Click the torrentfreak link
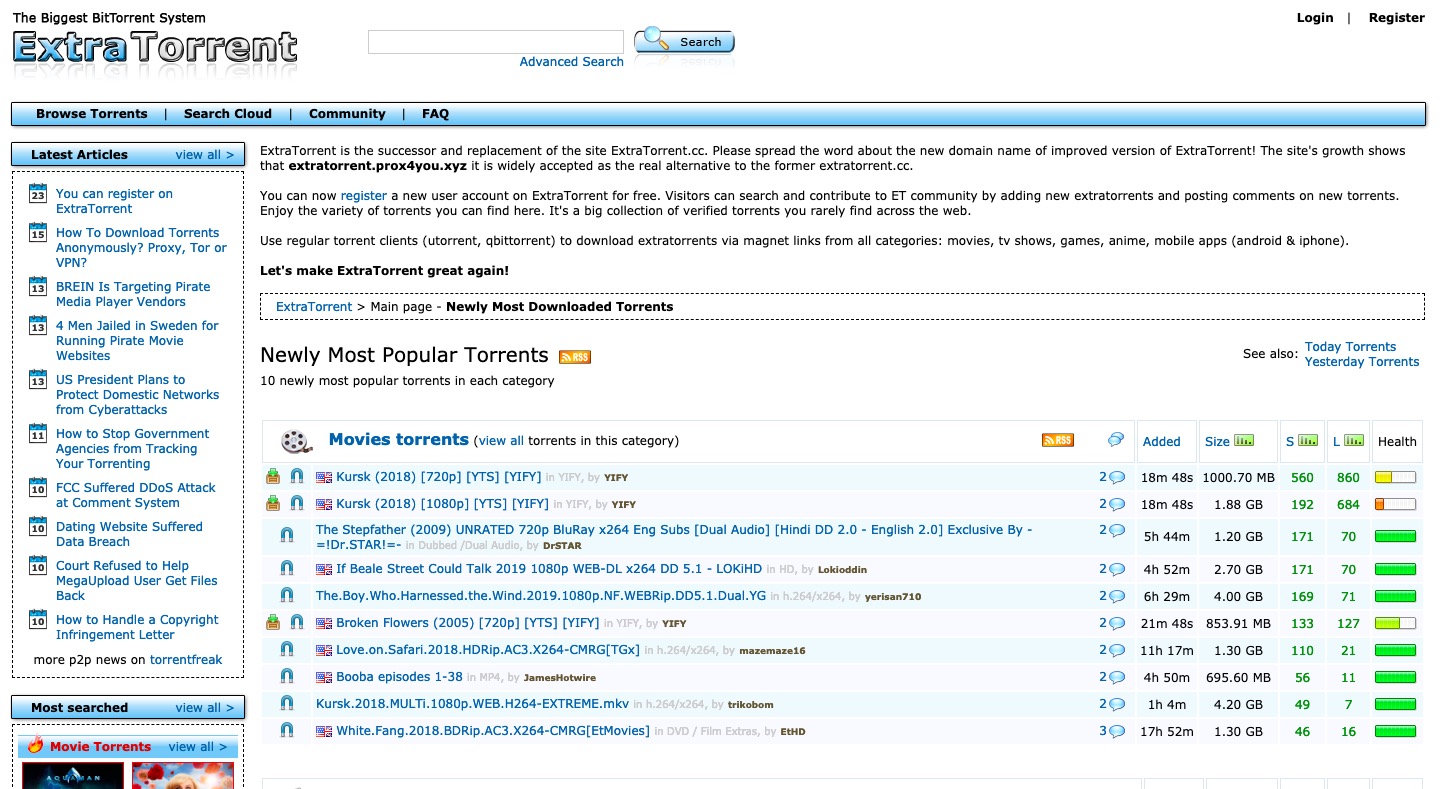Image resolution: width=1440 pixels, height=789 pixels. [x=186, y=660]
